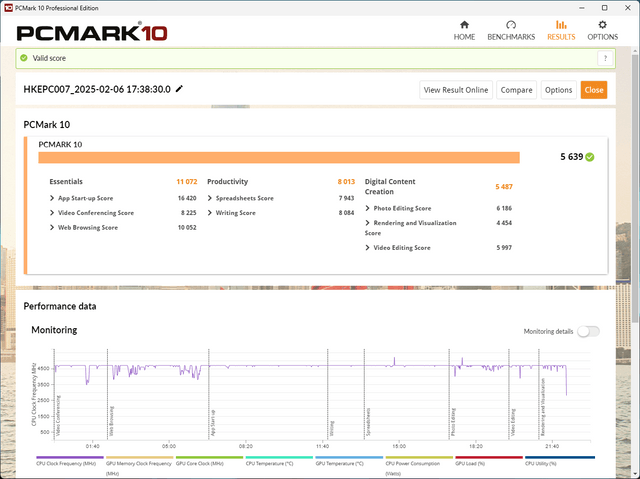Click the overall score 5 639
Image resolution: width=640 pixels, height=479 pixels.
[x=571, y=157]
